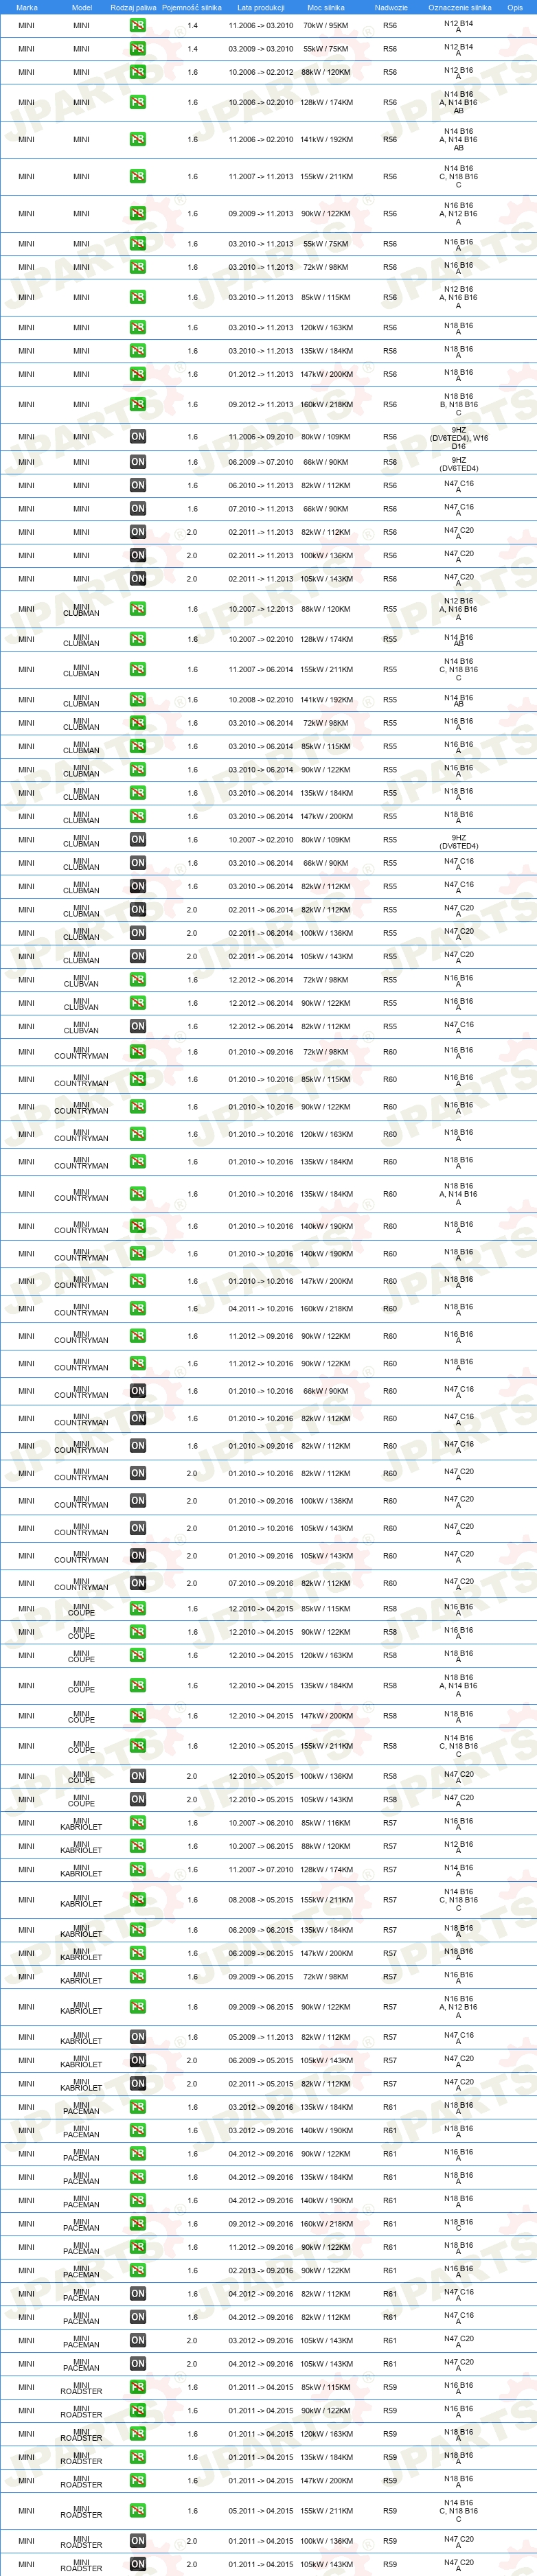Click the Rodzaj paliwa column header
Screen dimensions: 537x2576
[133, 7]
